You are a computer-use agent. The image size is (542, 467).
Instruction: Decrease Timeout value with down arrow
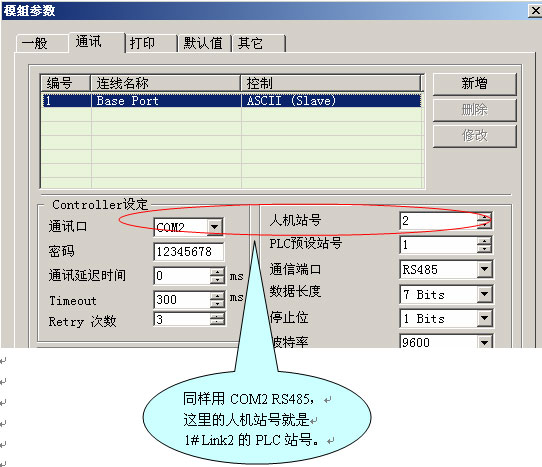pyautogui.click(x=217, y=303)
